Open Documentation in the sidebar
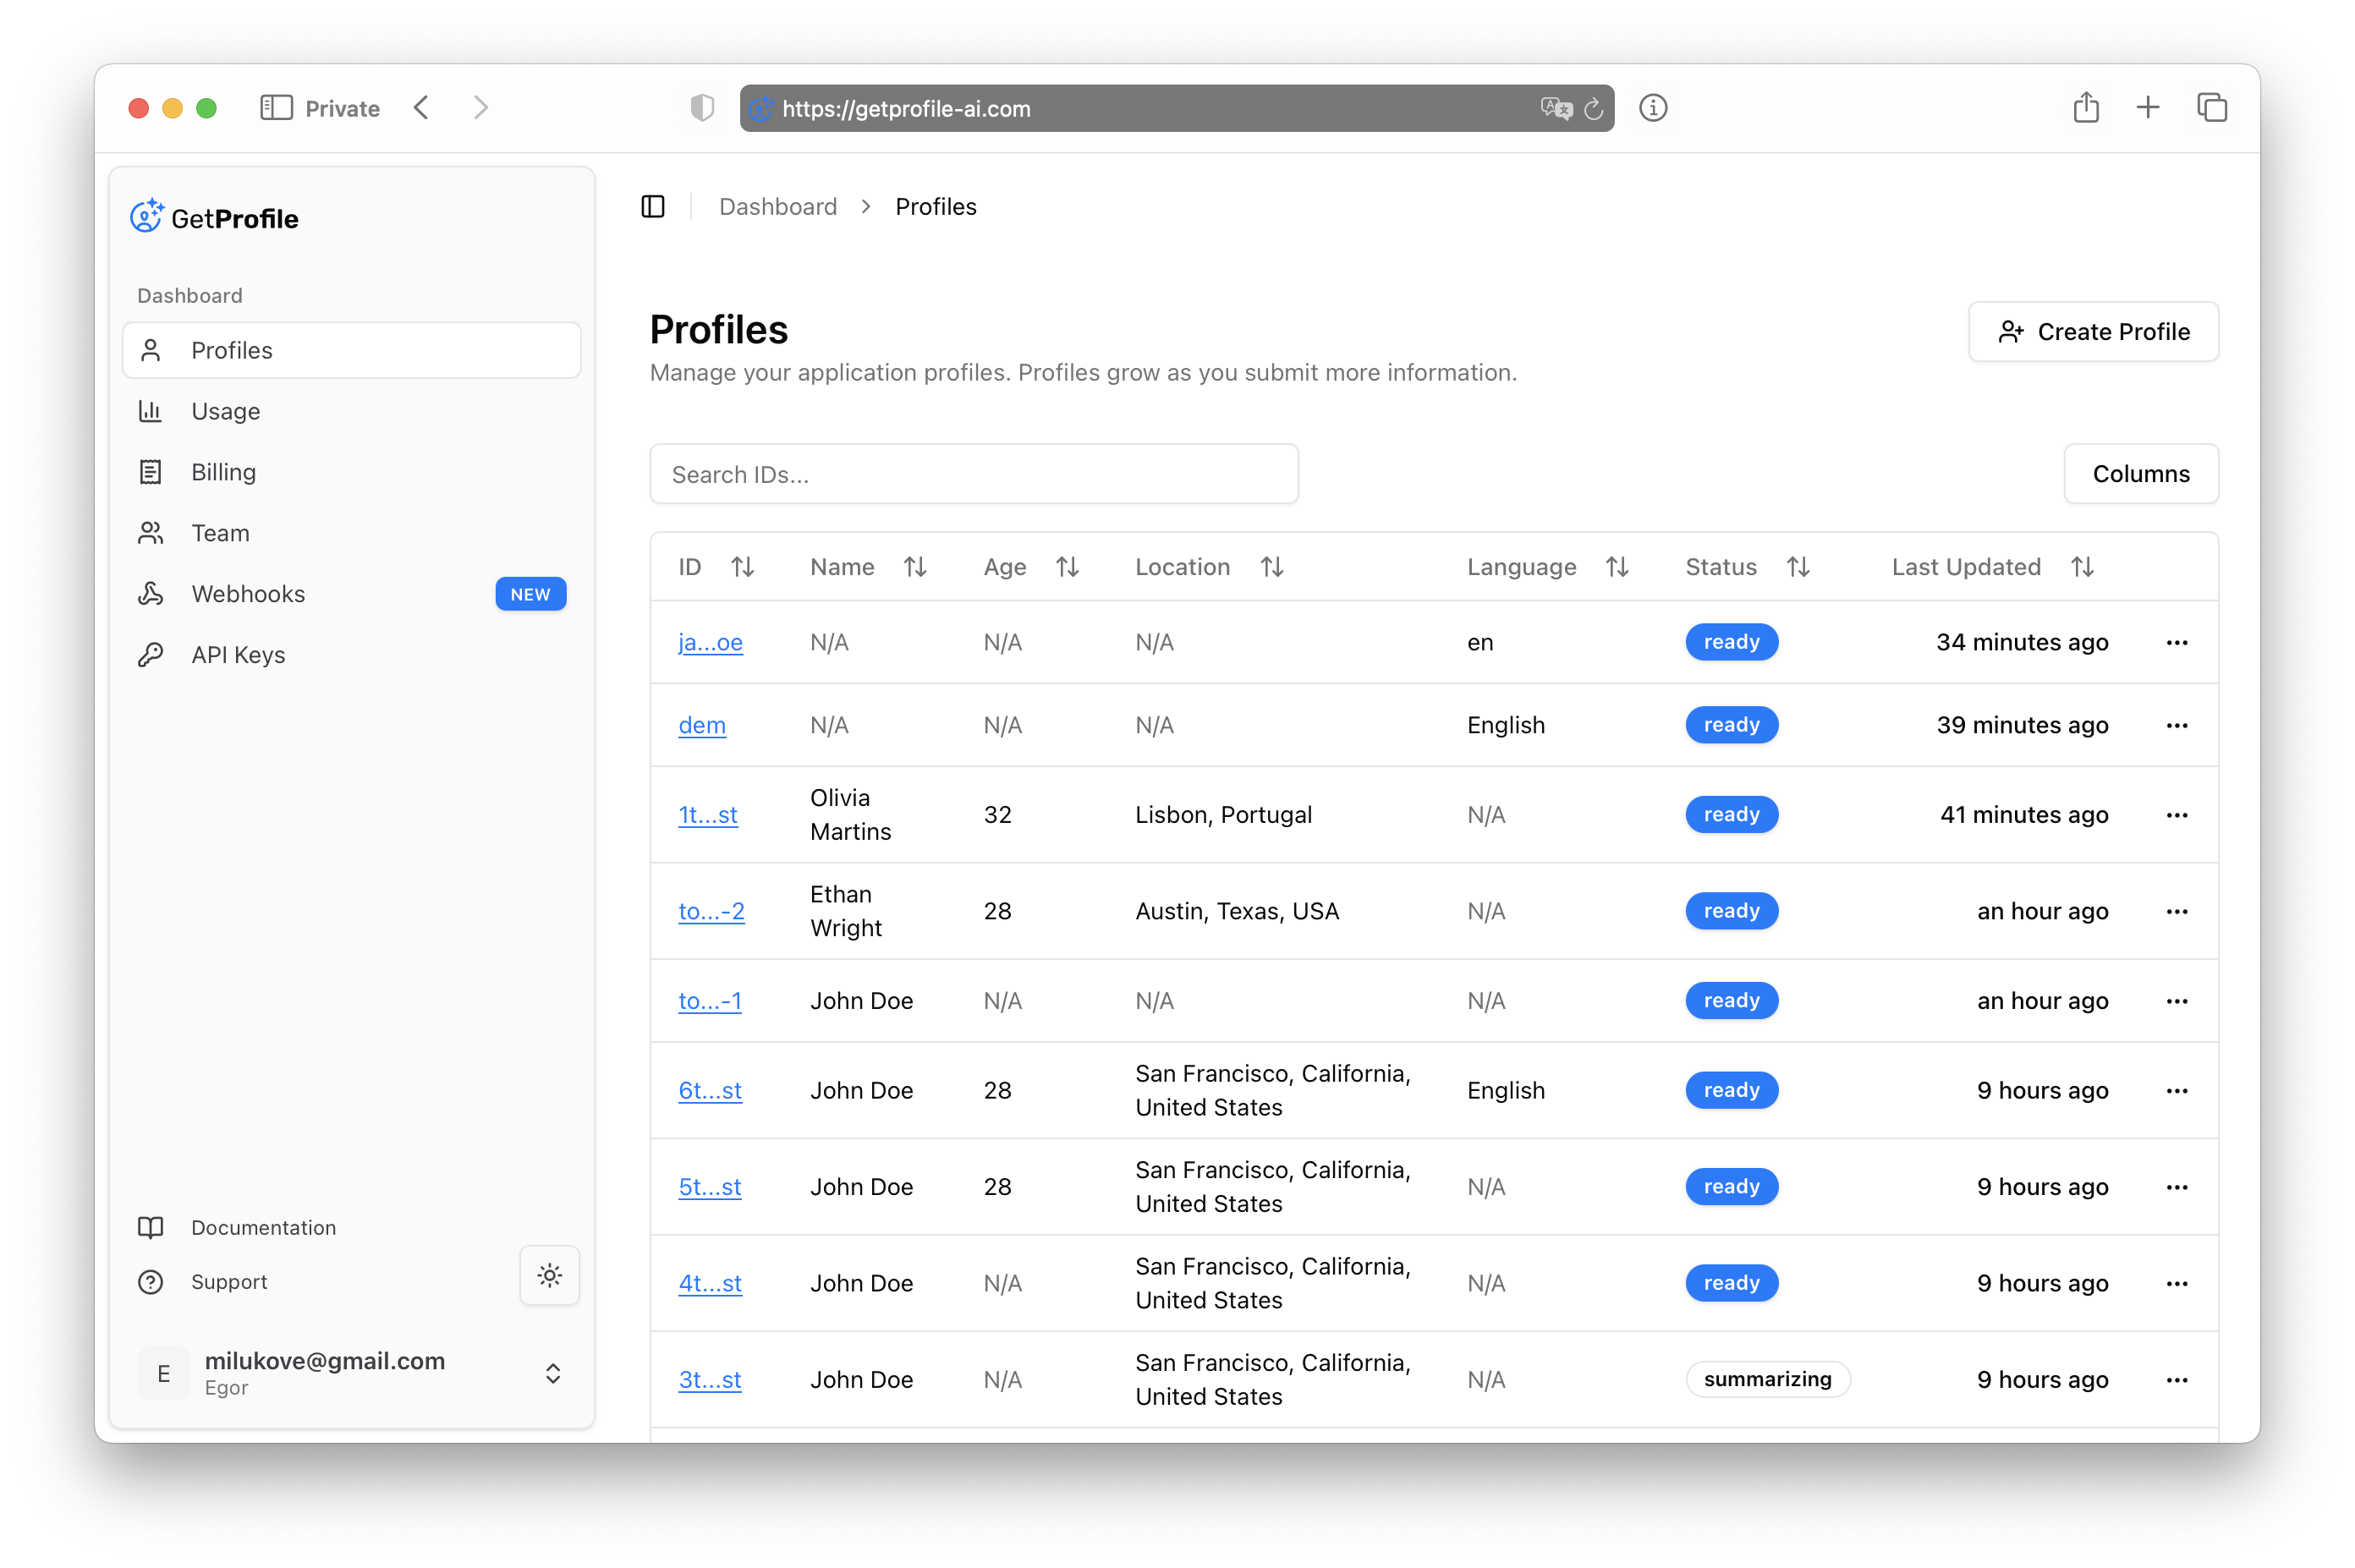Viewport: 2355px width, 1568px height. 263,1227
